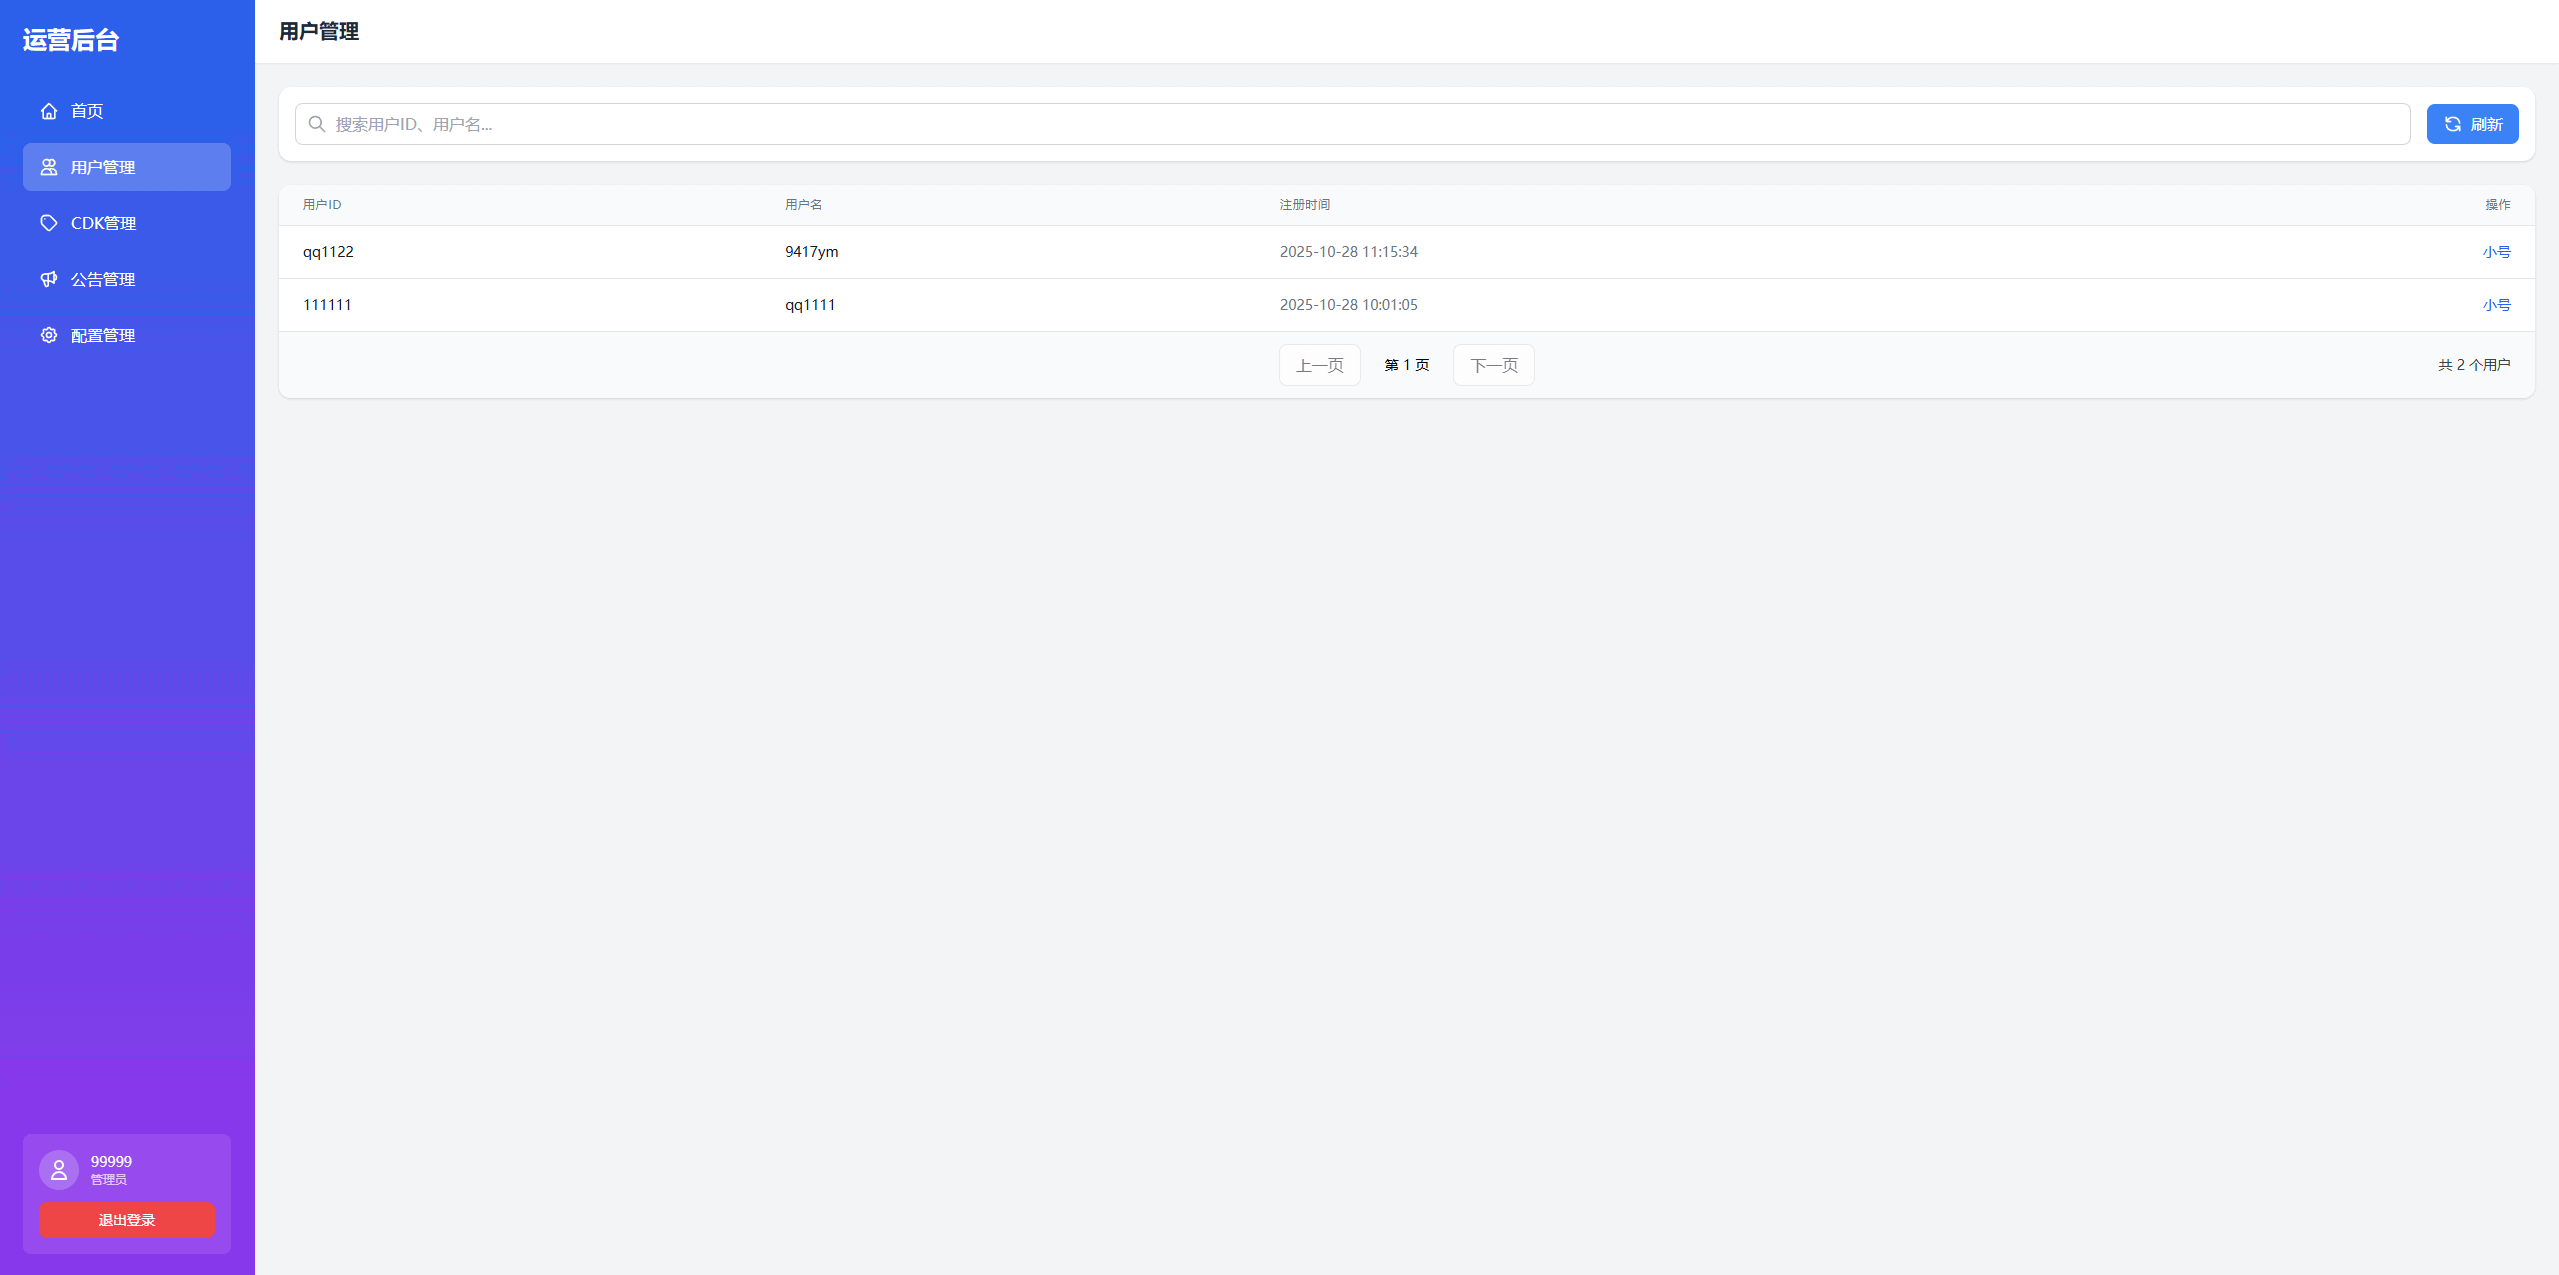Click the tag icon beside CDK管理
The width and height of the screenshot is (2559, 1275).
point(48,223)
